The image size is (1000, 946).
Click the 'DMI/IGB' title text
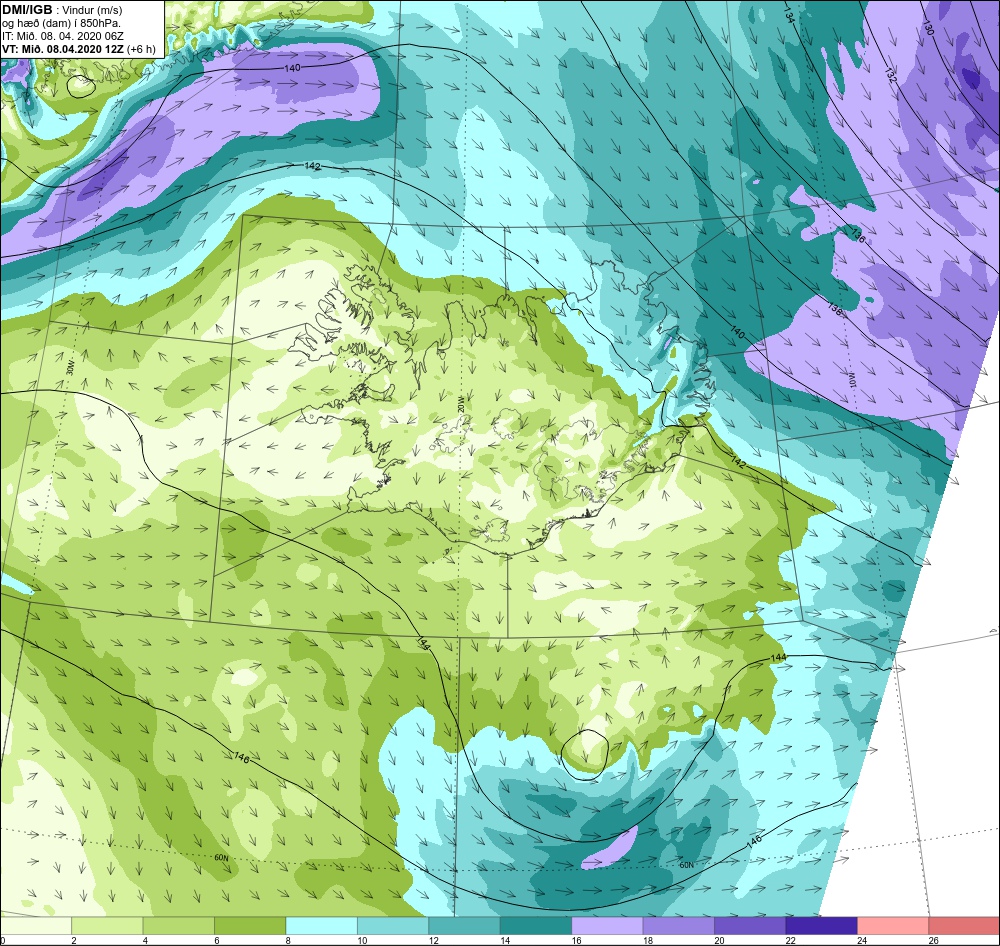(x=27, y=10)
